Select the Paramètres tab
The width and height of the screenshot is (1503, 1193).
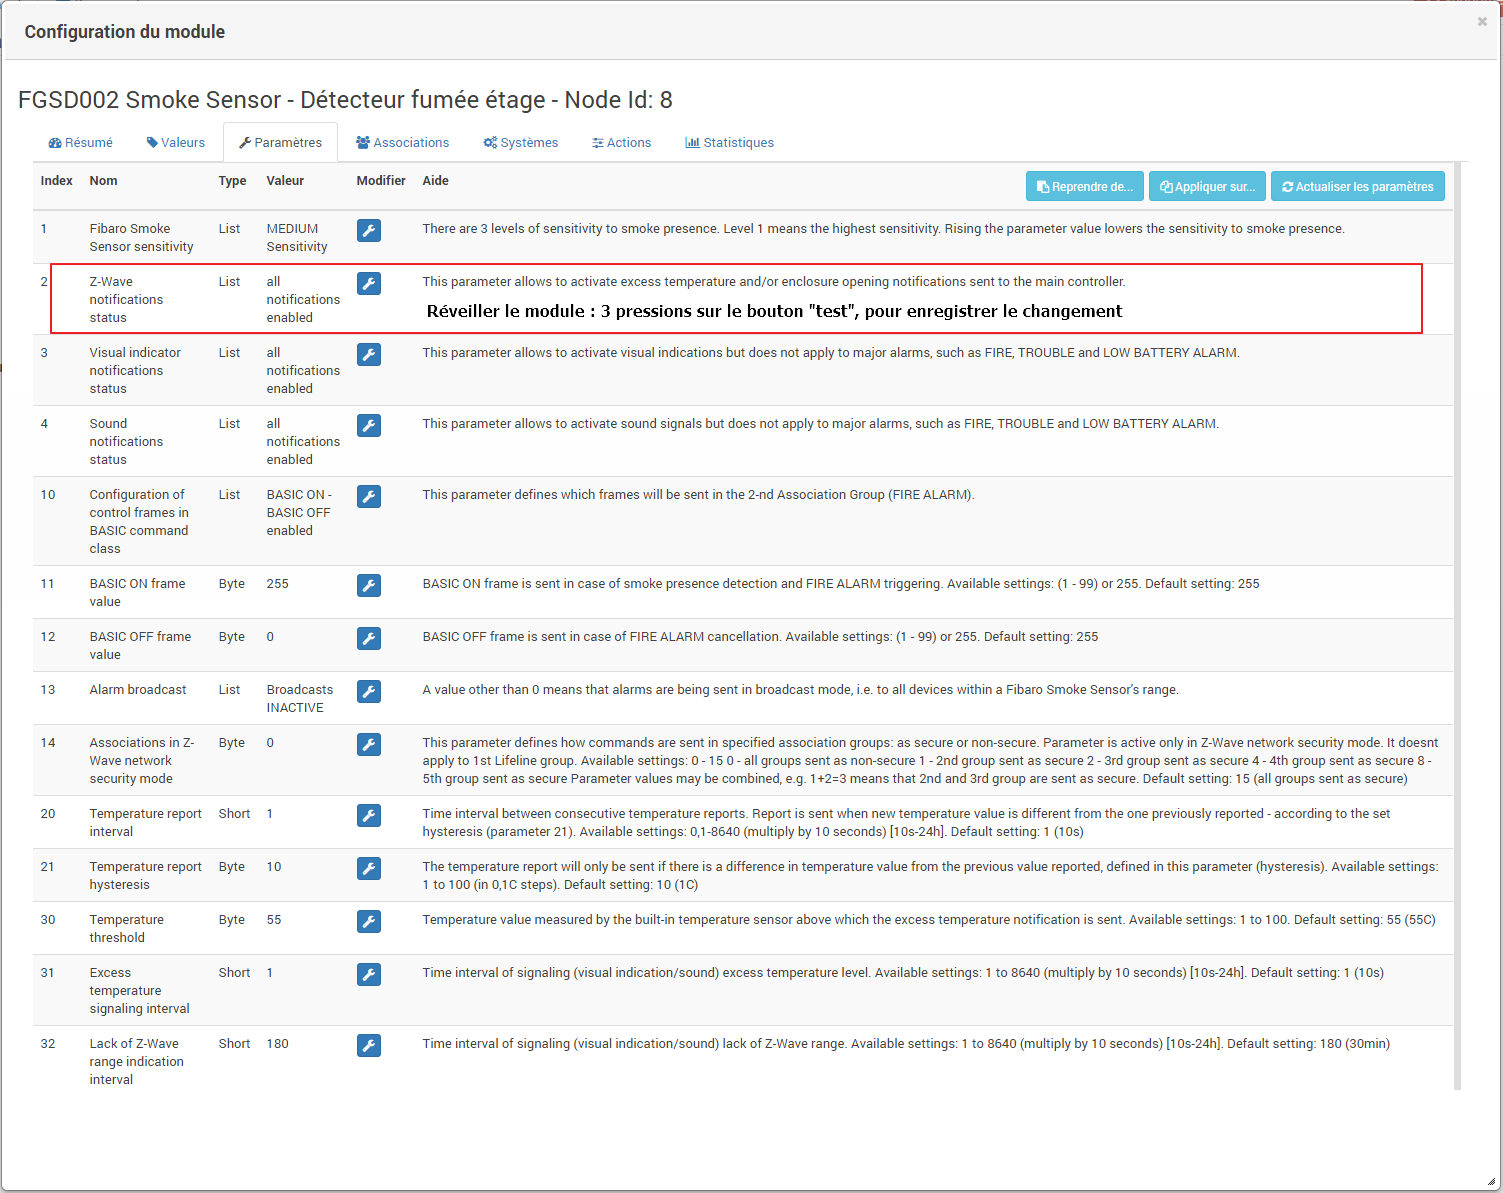[x=280, y=143]
